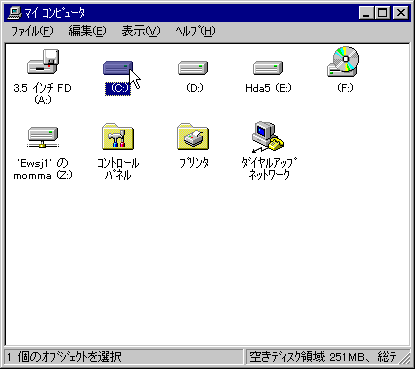
Task: Select the ダイヤルアップネットワーク icon
Action: [268, 137]
